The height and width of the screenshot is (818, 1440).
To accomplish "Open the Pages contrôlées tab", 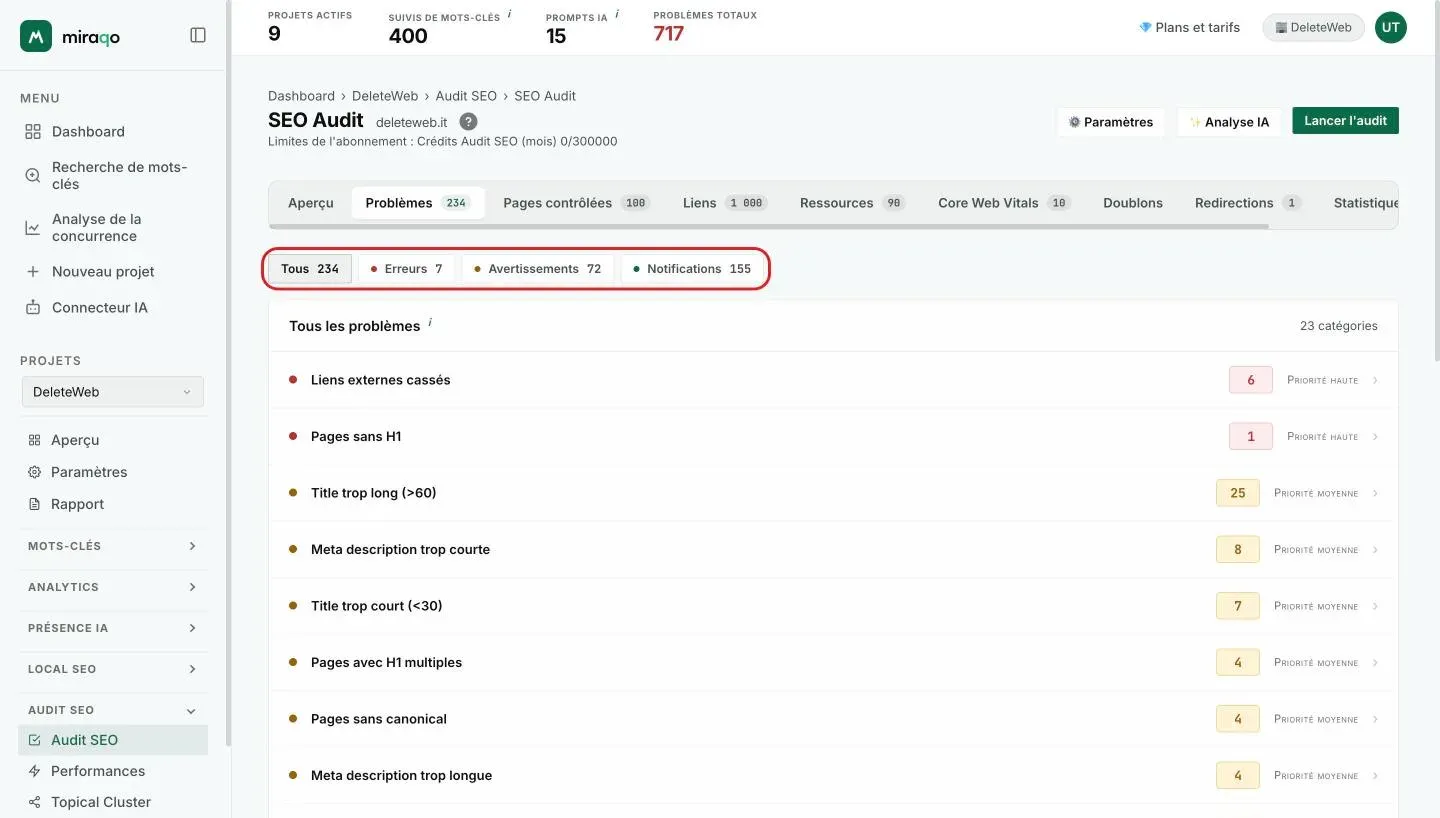I will point(577,203).
